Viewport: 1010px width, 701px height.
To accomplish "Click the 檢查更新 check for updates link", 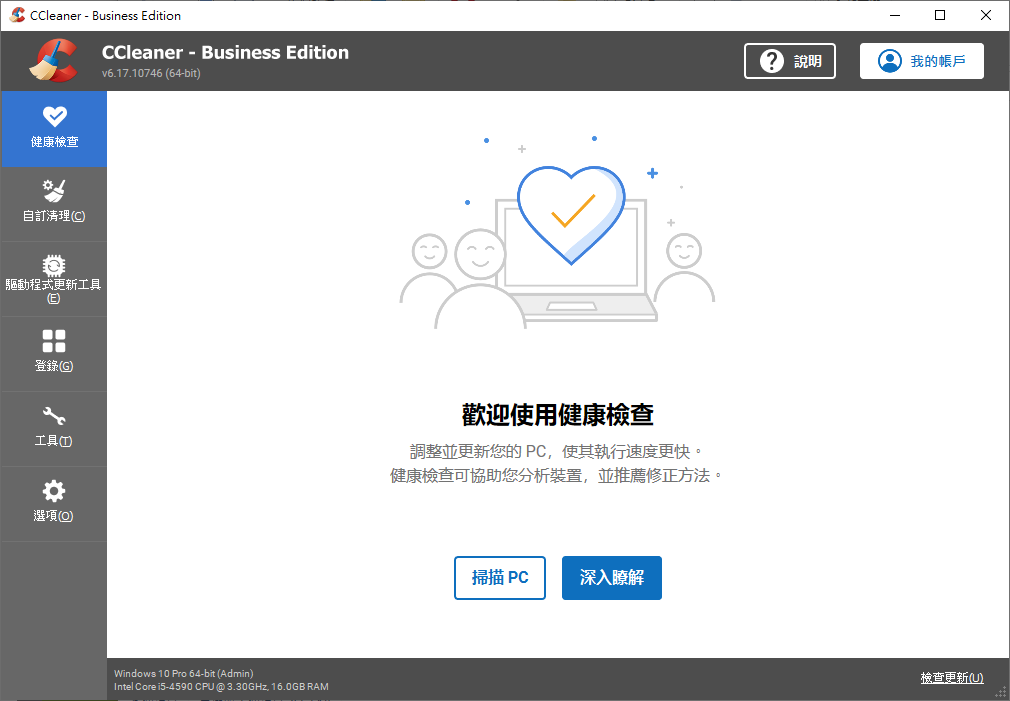I will point(952,678).
